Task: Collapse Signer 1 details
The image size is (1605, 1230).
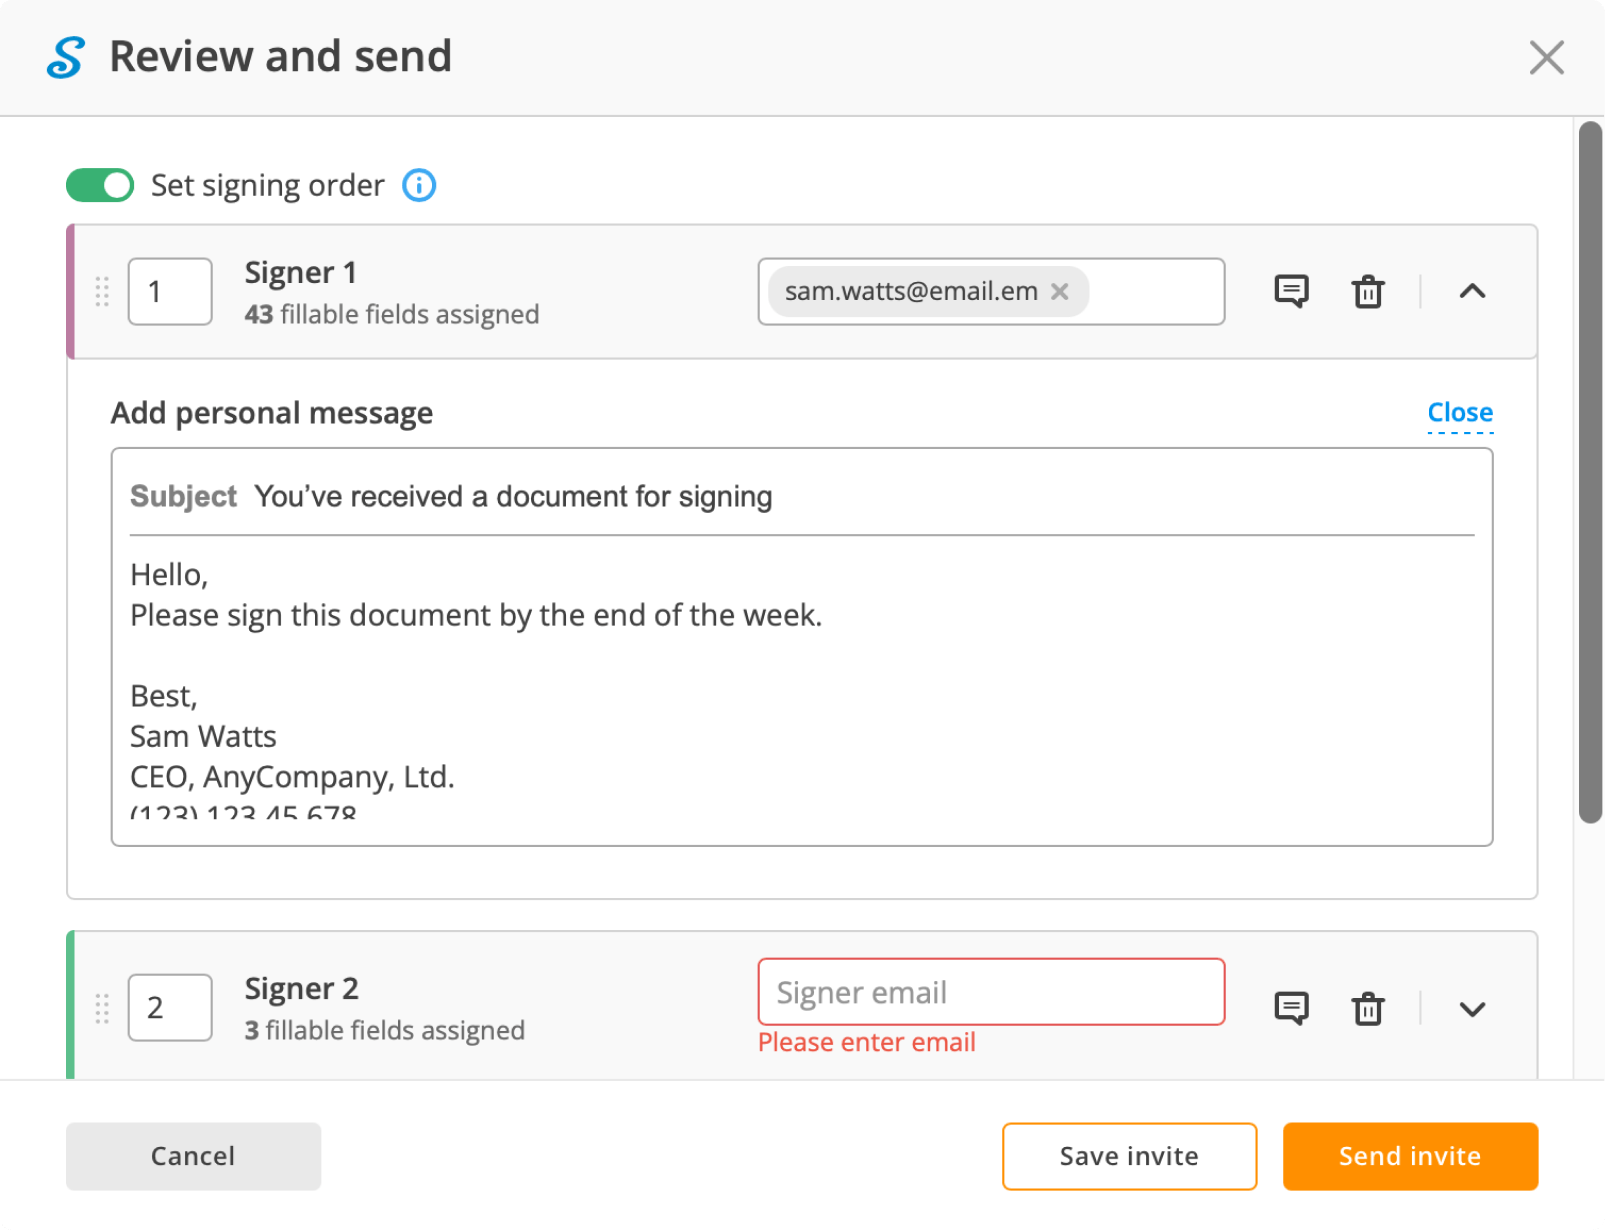Action: point(1472,292)
